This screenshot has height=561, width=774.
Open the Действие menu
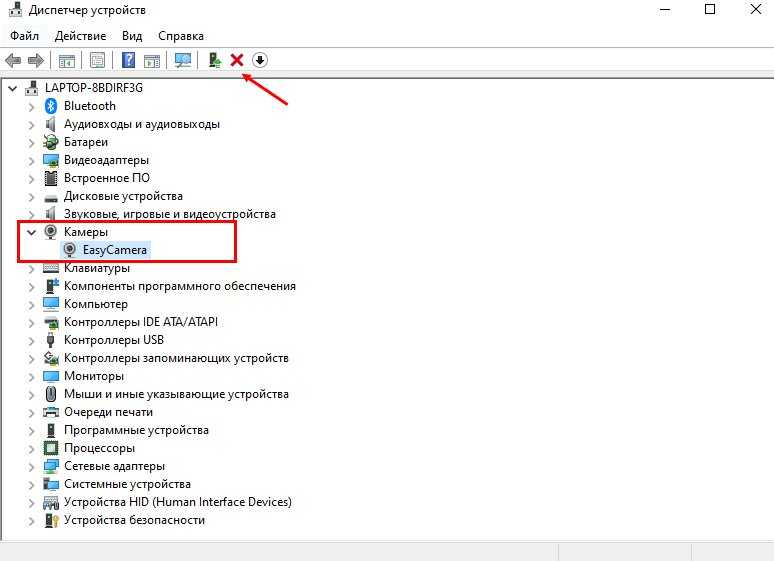point(80,36)
